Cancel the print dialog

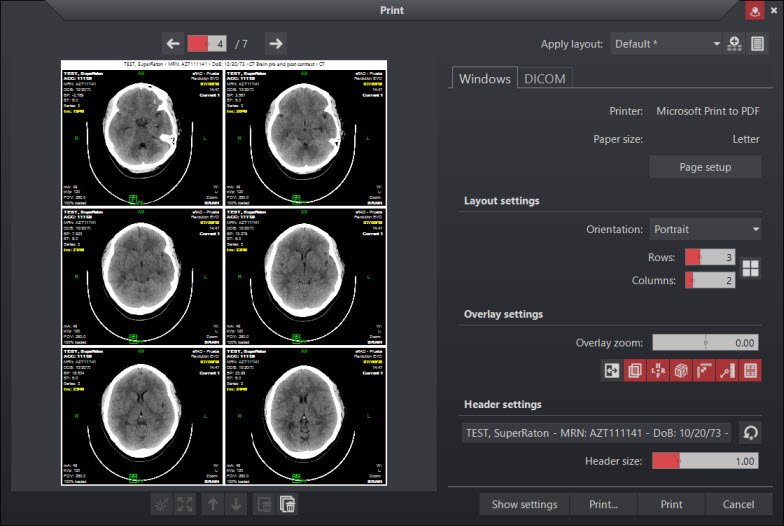click(x=738, y=504)
